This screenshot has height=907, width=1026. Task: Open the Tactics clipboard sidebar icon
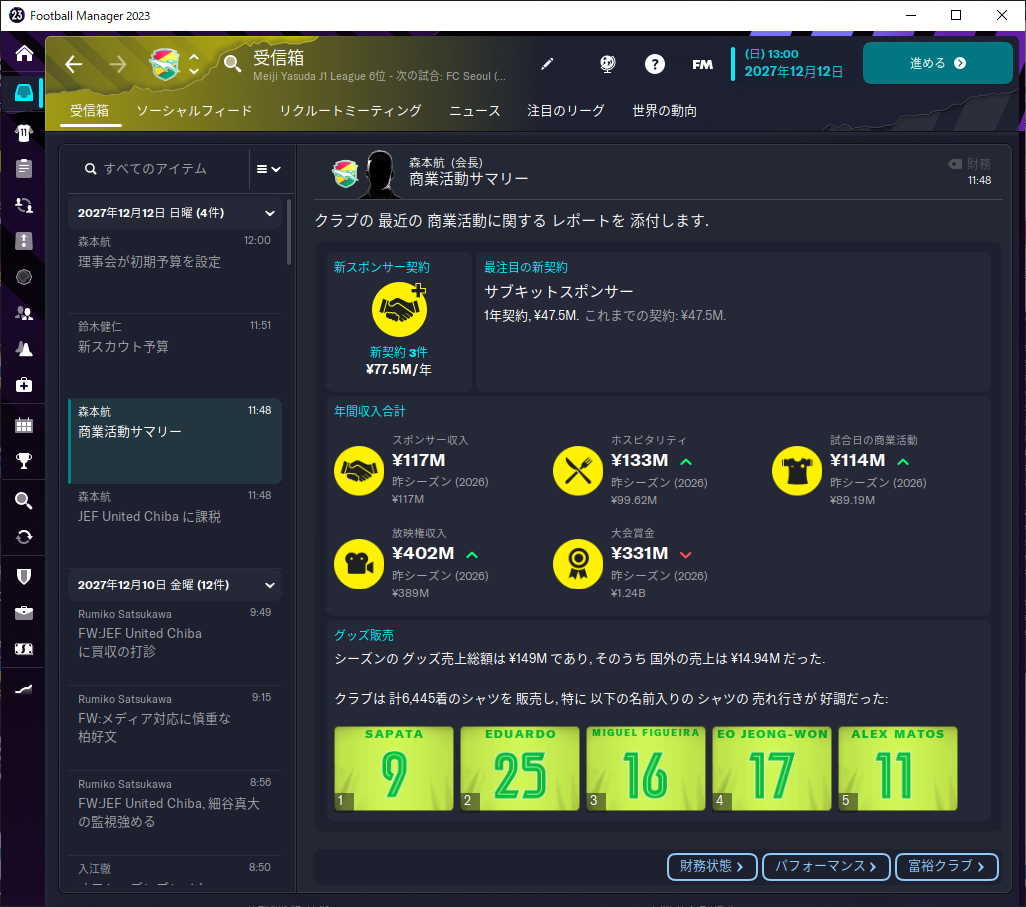pyautogui.click(x=24, y=169)
